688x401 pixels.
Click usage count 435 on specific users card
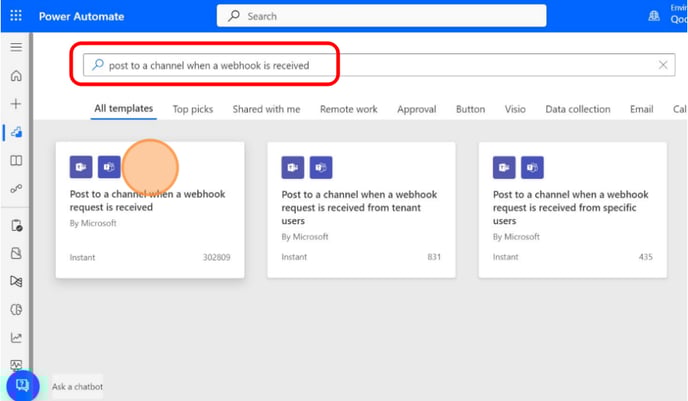645,257
